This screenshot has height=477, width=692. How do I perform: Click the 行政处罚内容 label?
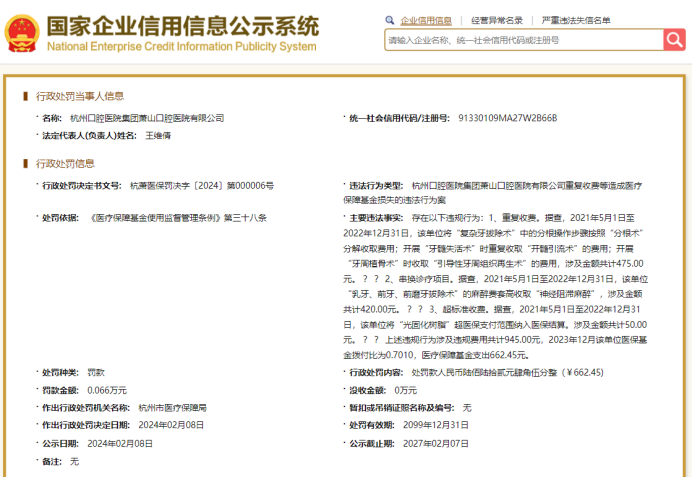coord(376,372)
